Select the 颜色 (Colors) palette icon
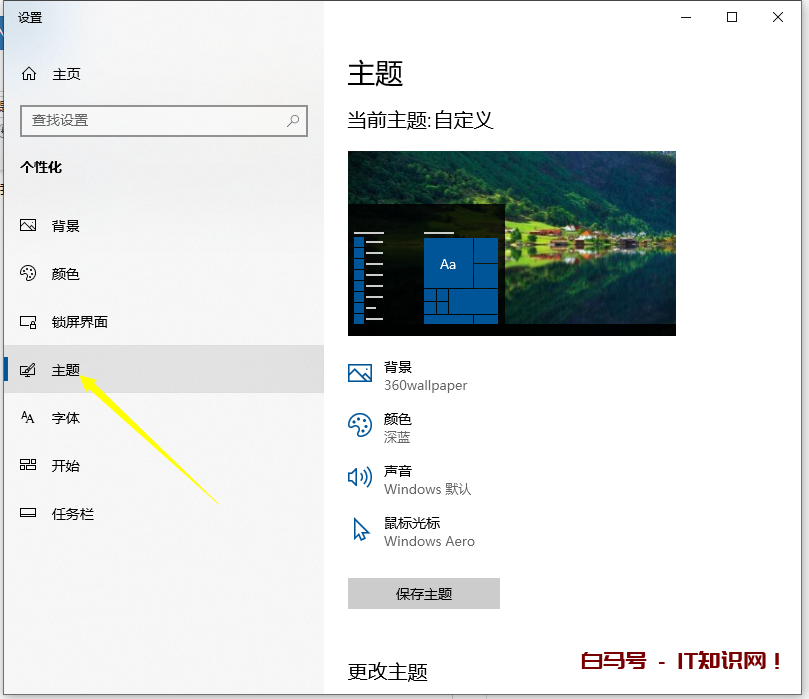The height and width of the screenshot is (699, 809). 30,273
